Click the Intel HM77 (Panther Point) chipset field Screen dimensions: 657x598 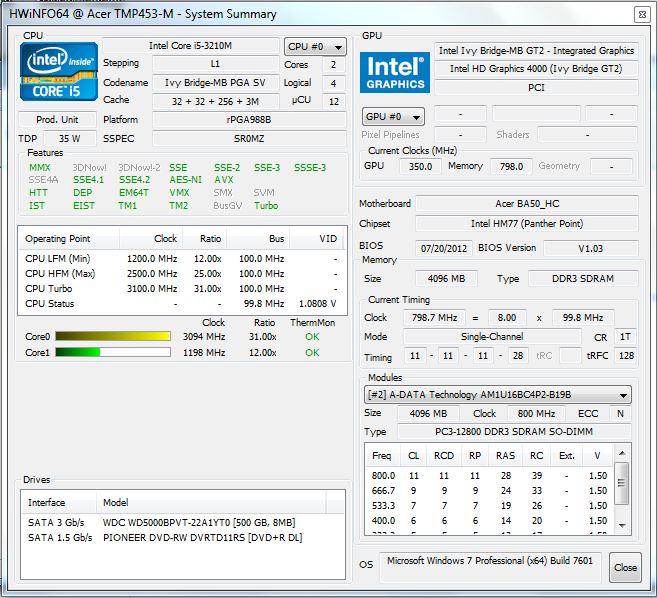[x=527, y=223]
